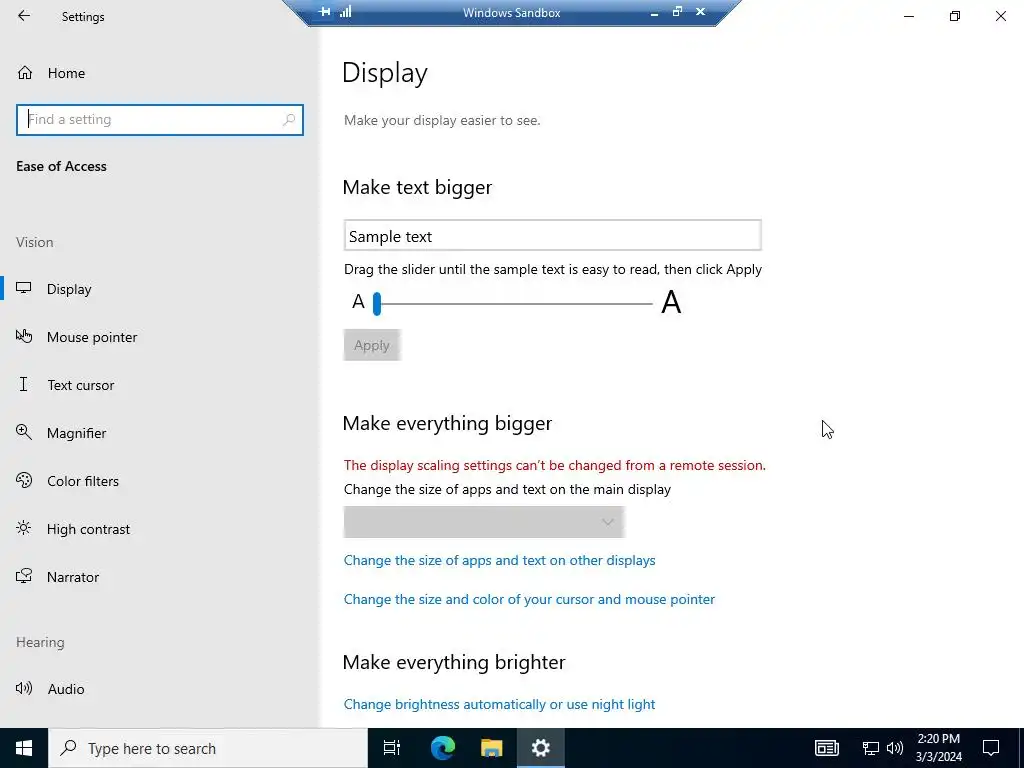
Task: Click the small A at the slider start
Action: pyautogui.click(x=358, y=302)
